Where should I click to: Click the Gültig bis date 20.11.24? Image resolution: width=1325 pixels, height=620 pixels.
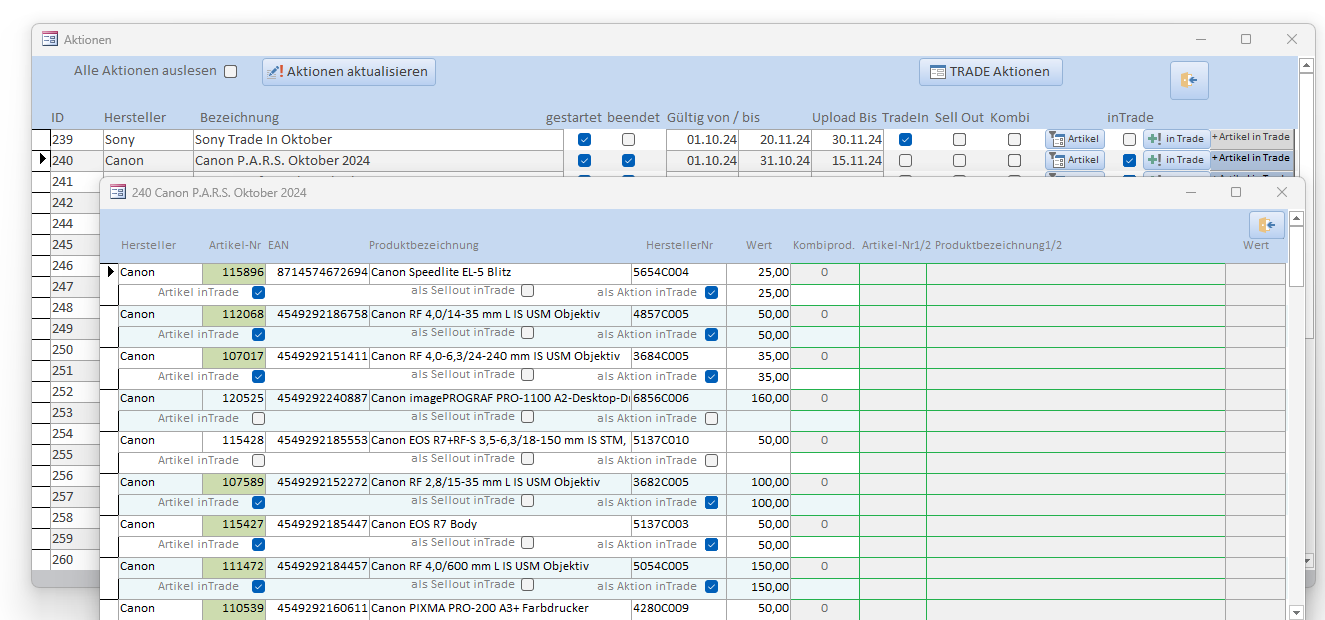[776, 140]
